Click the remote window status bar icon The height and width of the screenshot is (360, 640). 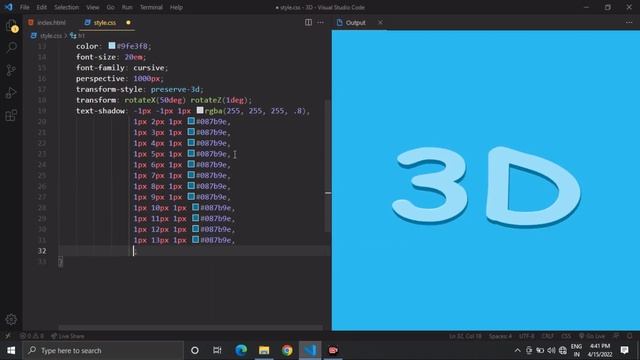[8, 336]
